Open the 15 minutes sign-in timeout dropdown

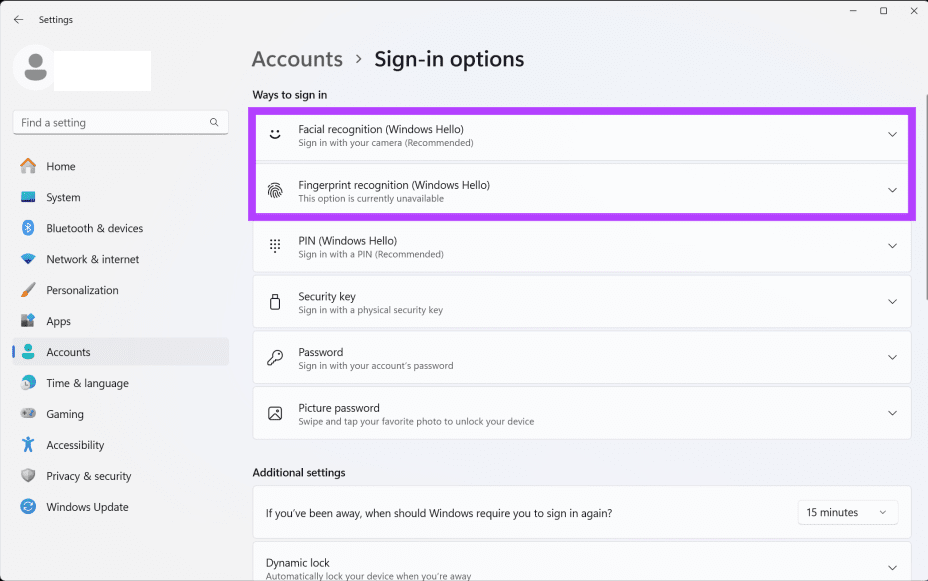[x=848, y=512]
